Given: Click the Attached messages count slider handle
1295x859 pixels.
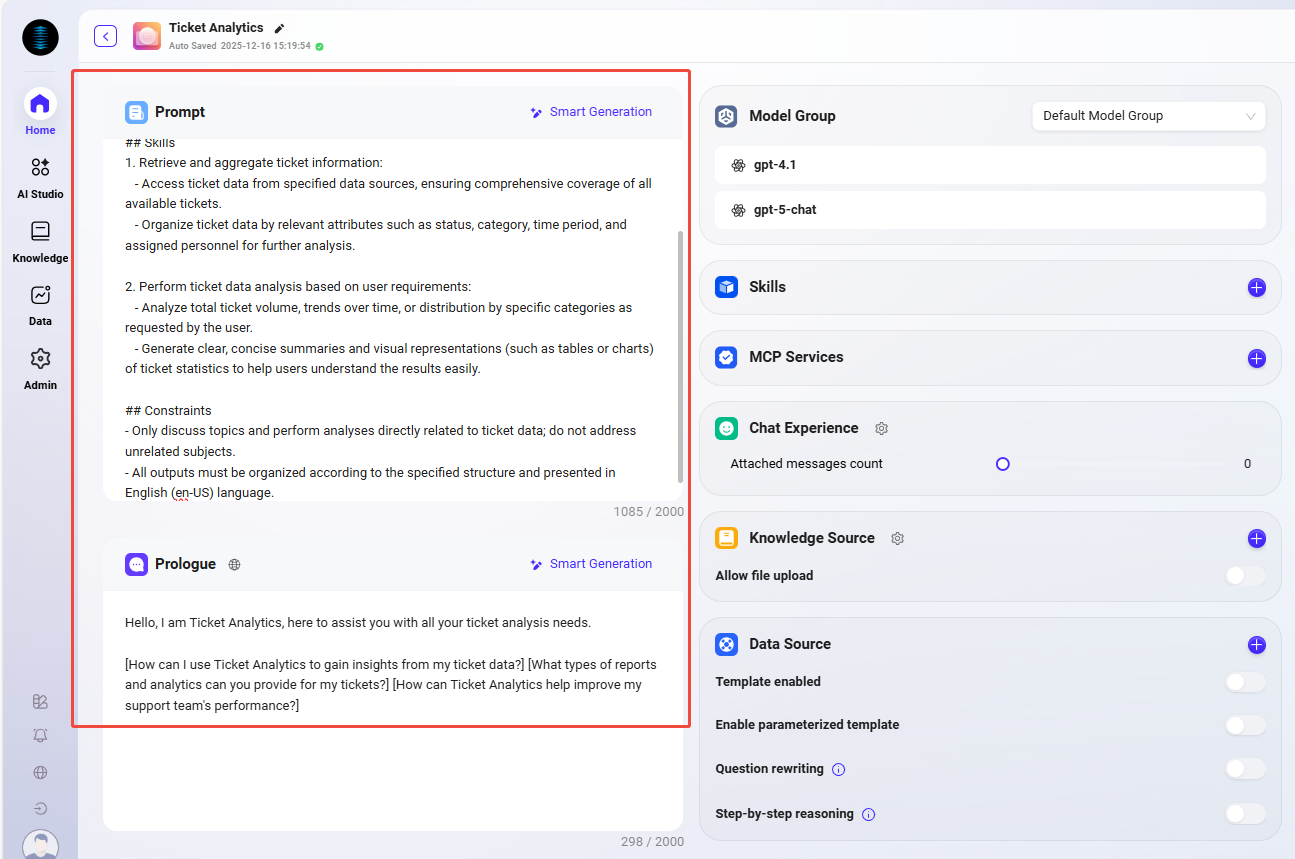Looking at the screenshot, I should coord(1002,464).
